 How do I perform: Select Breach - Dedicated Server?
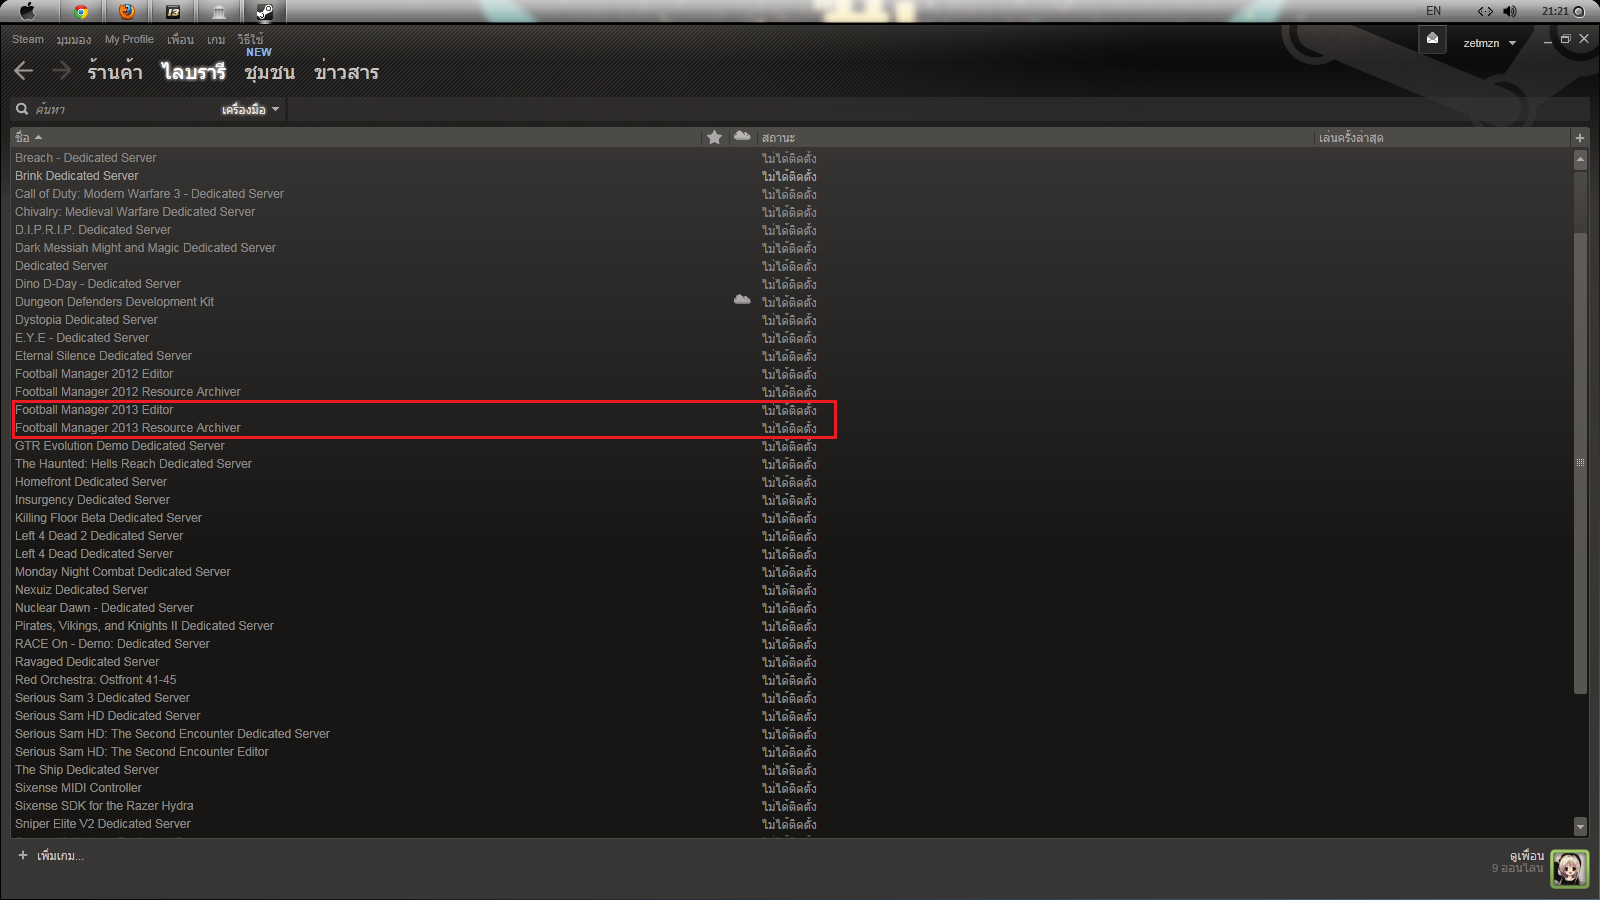[85, 158]
